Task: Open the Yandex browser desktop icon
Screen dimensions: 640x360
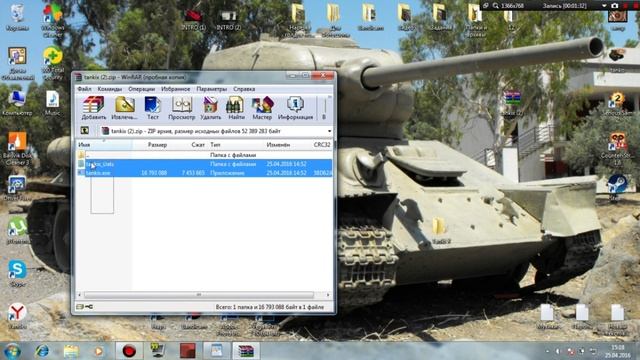Action: 17,316
